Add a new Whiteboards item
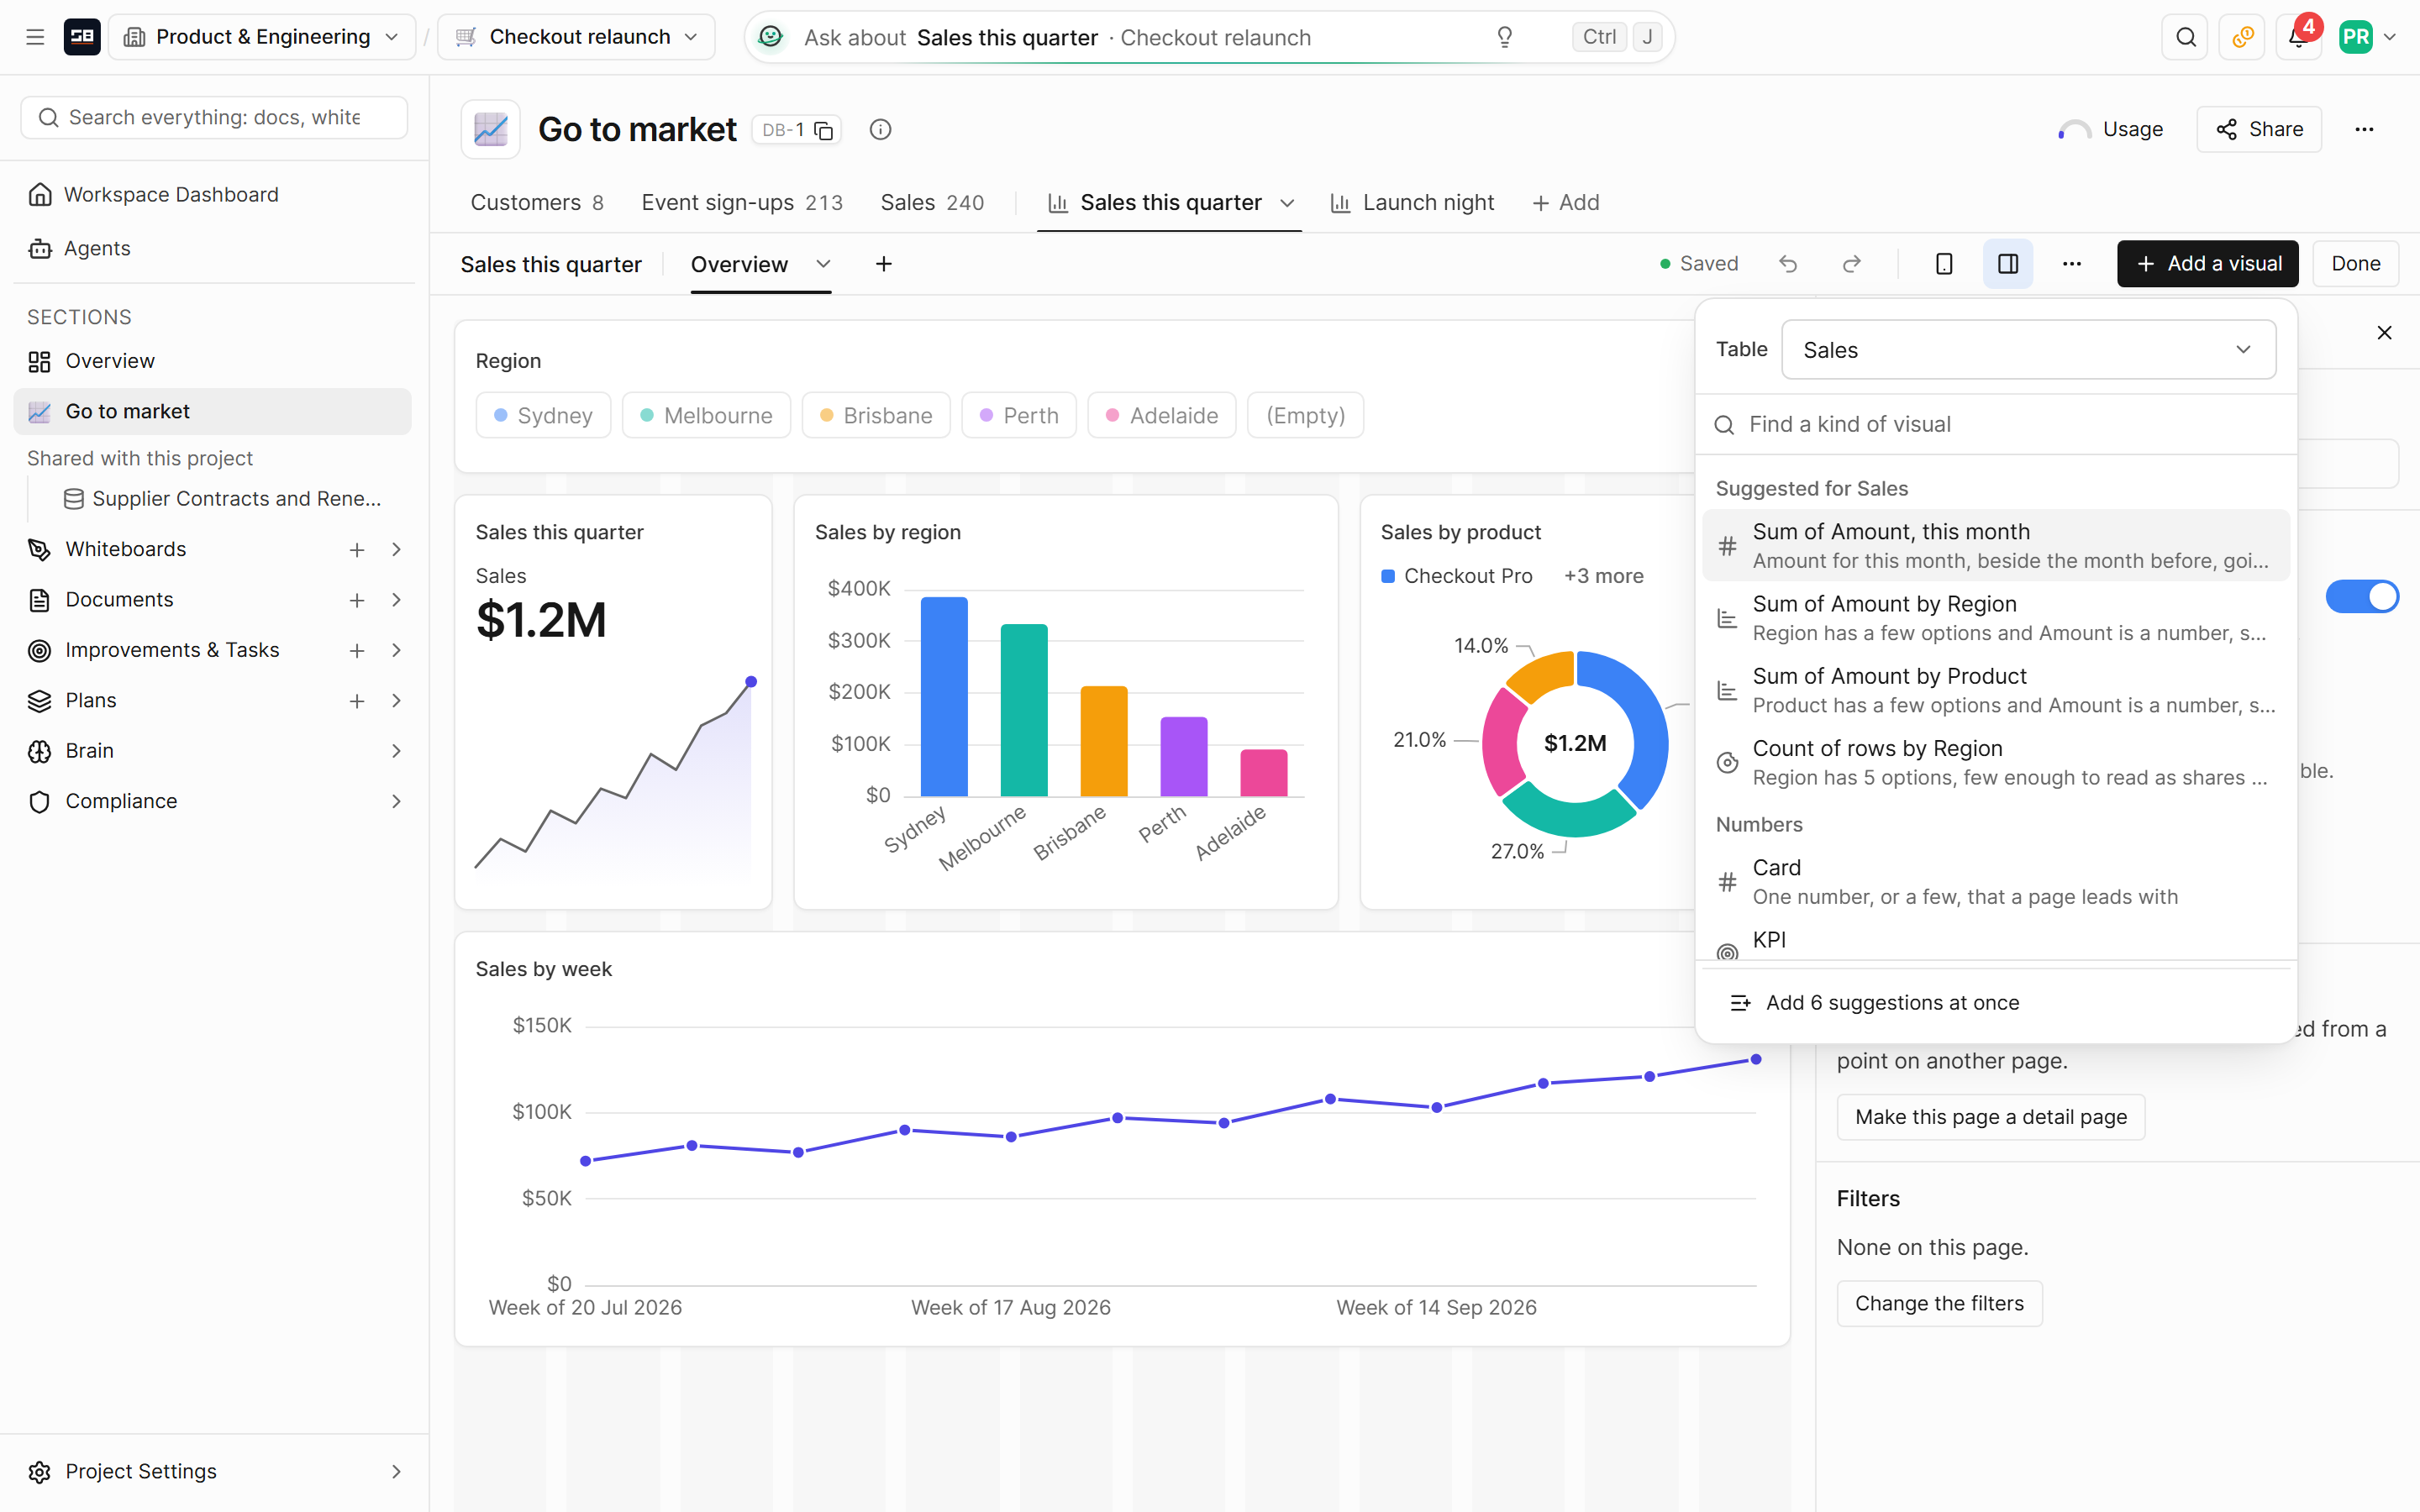This screenshot has height=1512, width=2420. 357,550
